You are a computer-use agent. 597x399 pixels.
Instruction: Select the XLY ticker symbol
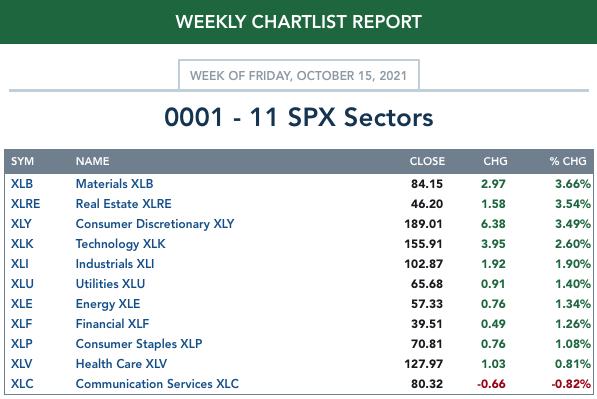(21, 224)
